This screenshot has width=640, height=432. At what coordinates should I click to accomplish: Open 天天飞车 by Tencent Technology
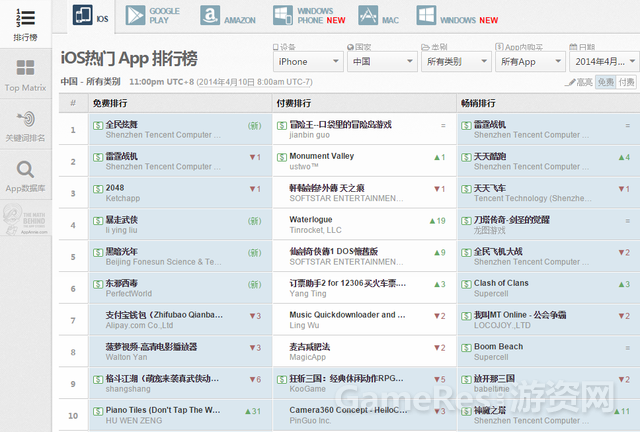pyautogui.click(x=490, y=188)
